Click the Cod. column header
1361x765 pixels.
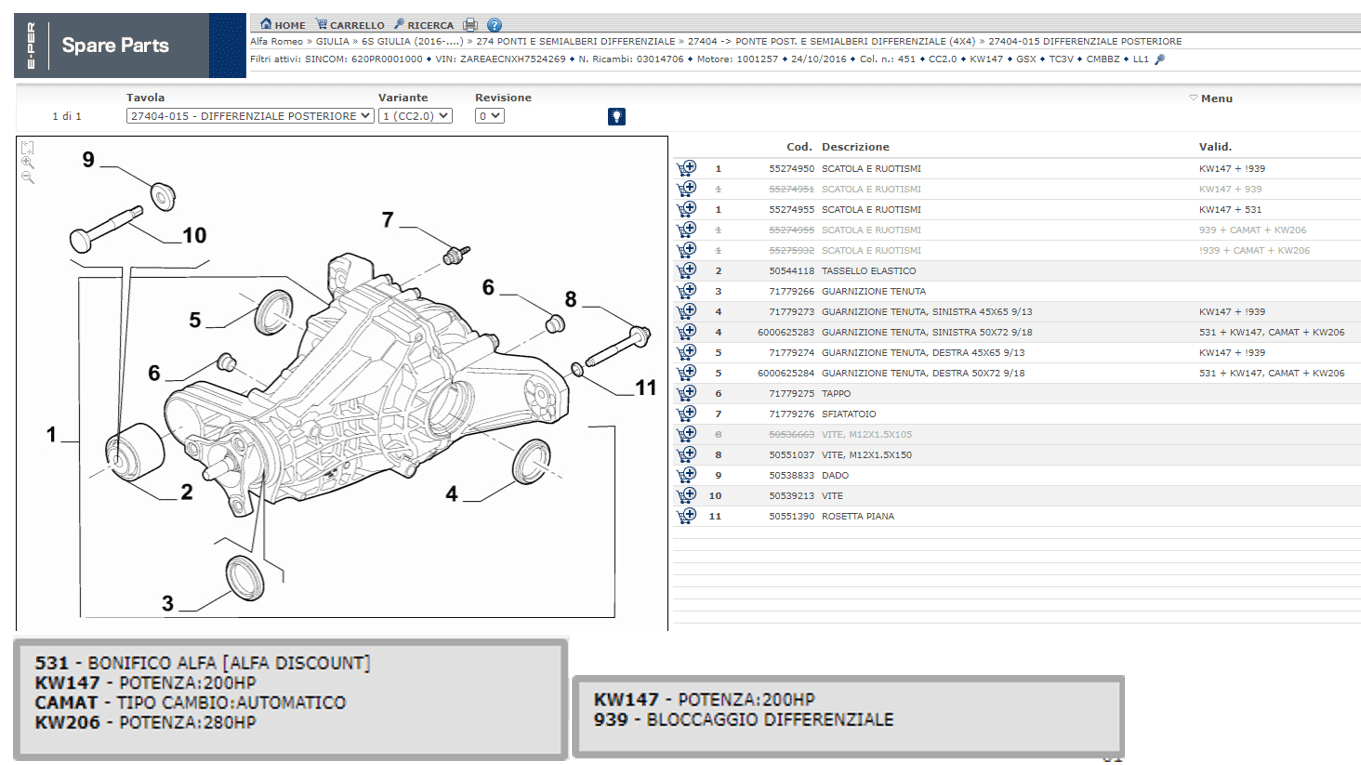[x=799, y=147]
